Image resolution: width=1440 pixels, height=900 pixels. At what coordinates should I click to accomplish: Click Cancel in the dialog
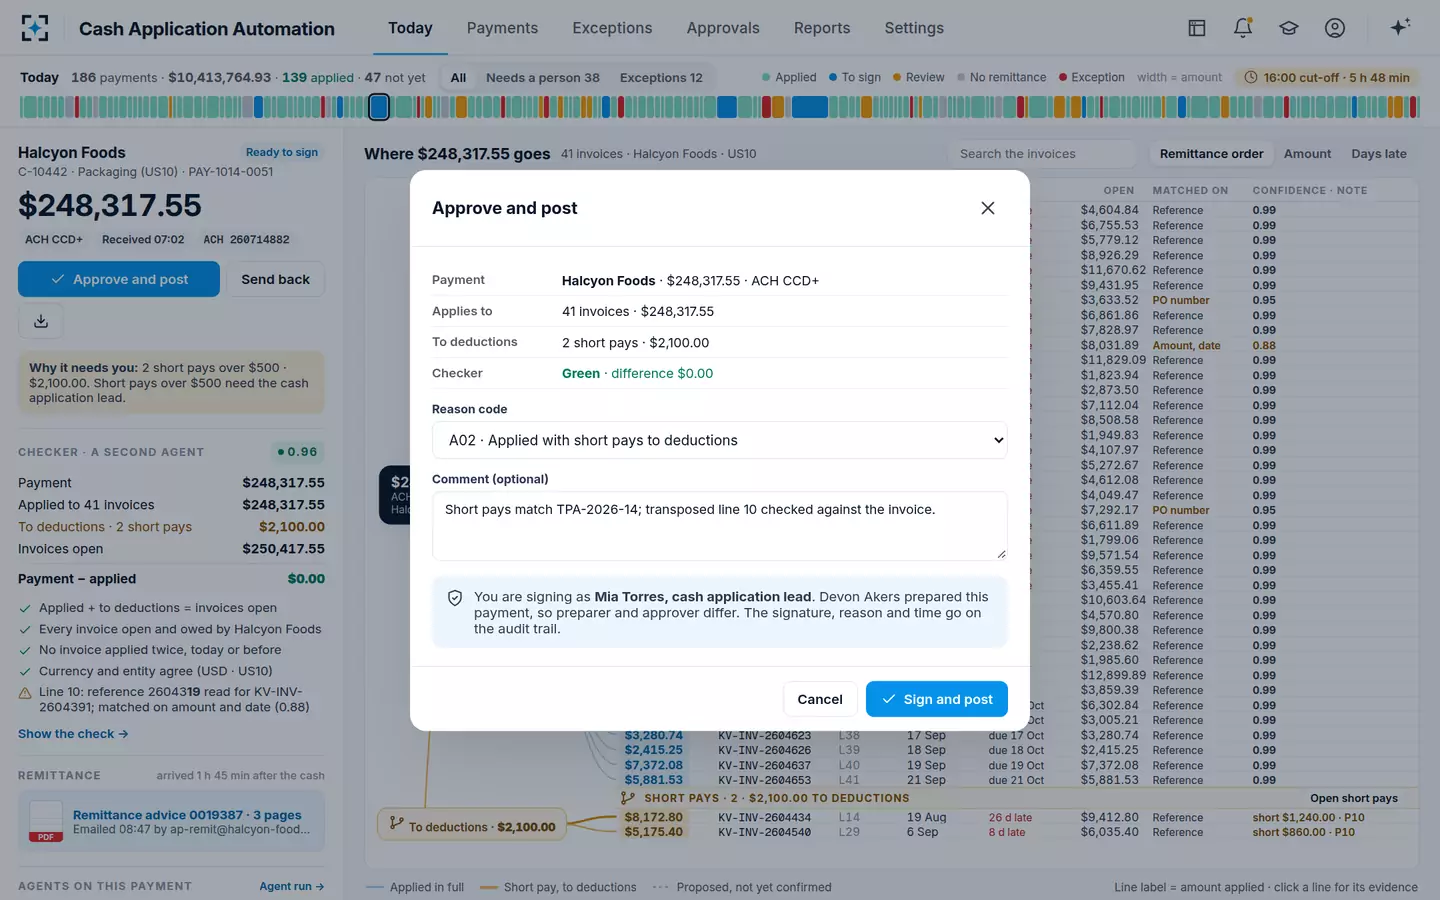(820, 699)
